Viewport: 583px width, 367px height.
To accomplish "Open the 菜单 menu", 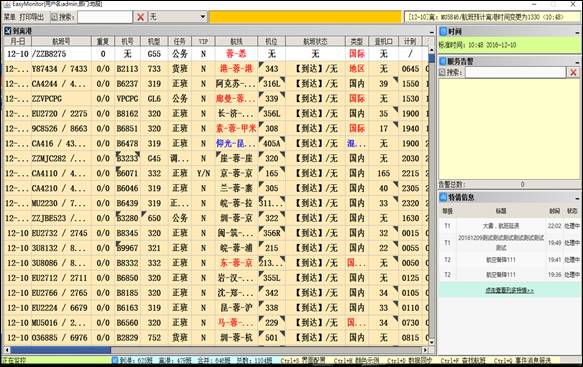I will tap(10, 17).
